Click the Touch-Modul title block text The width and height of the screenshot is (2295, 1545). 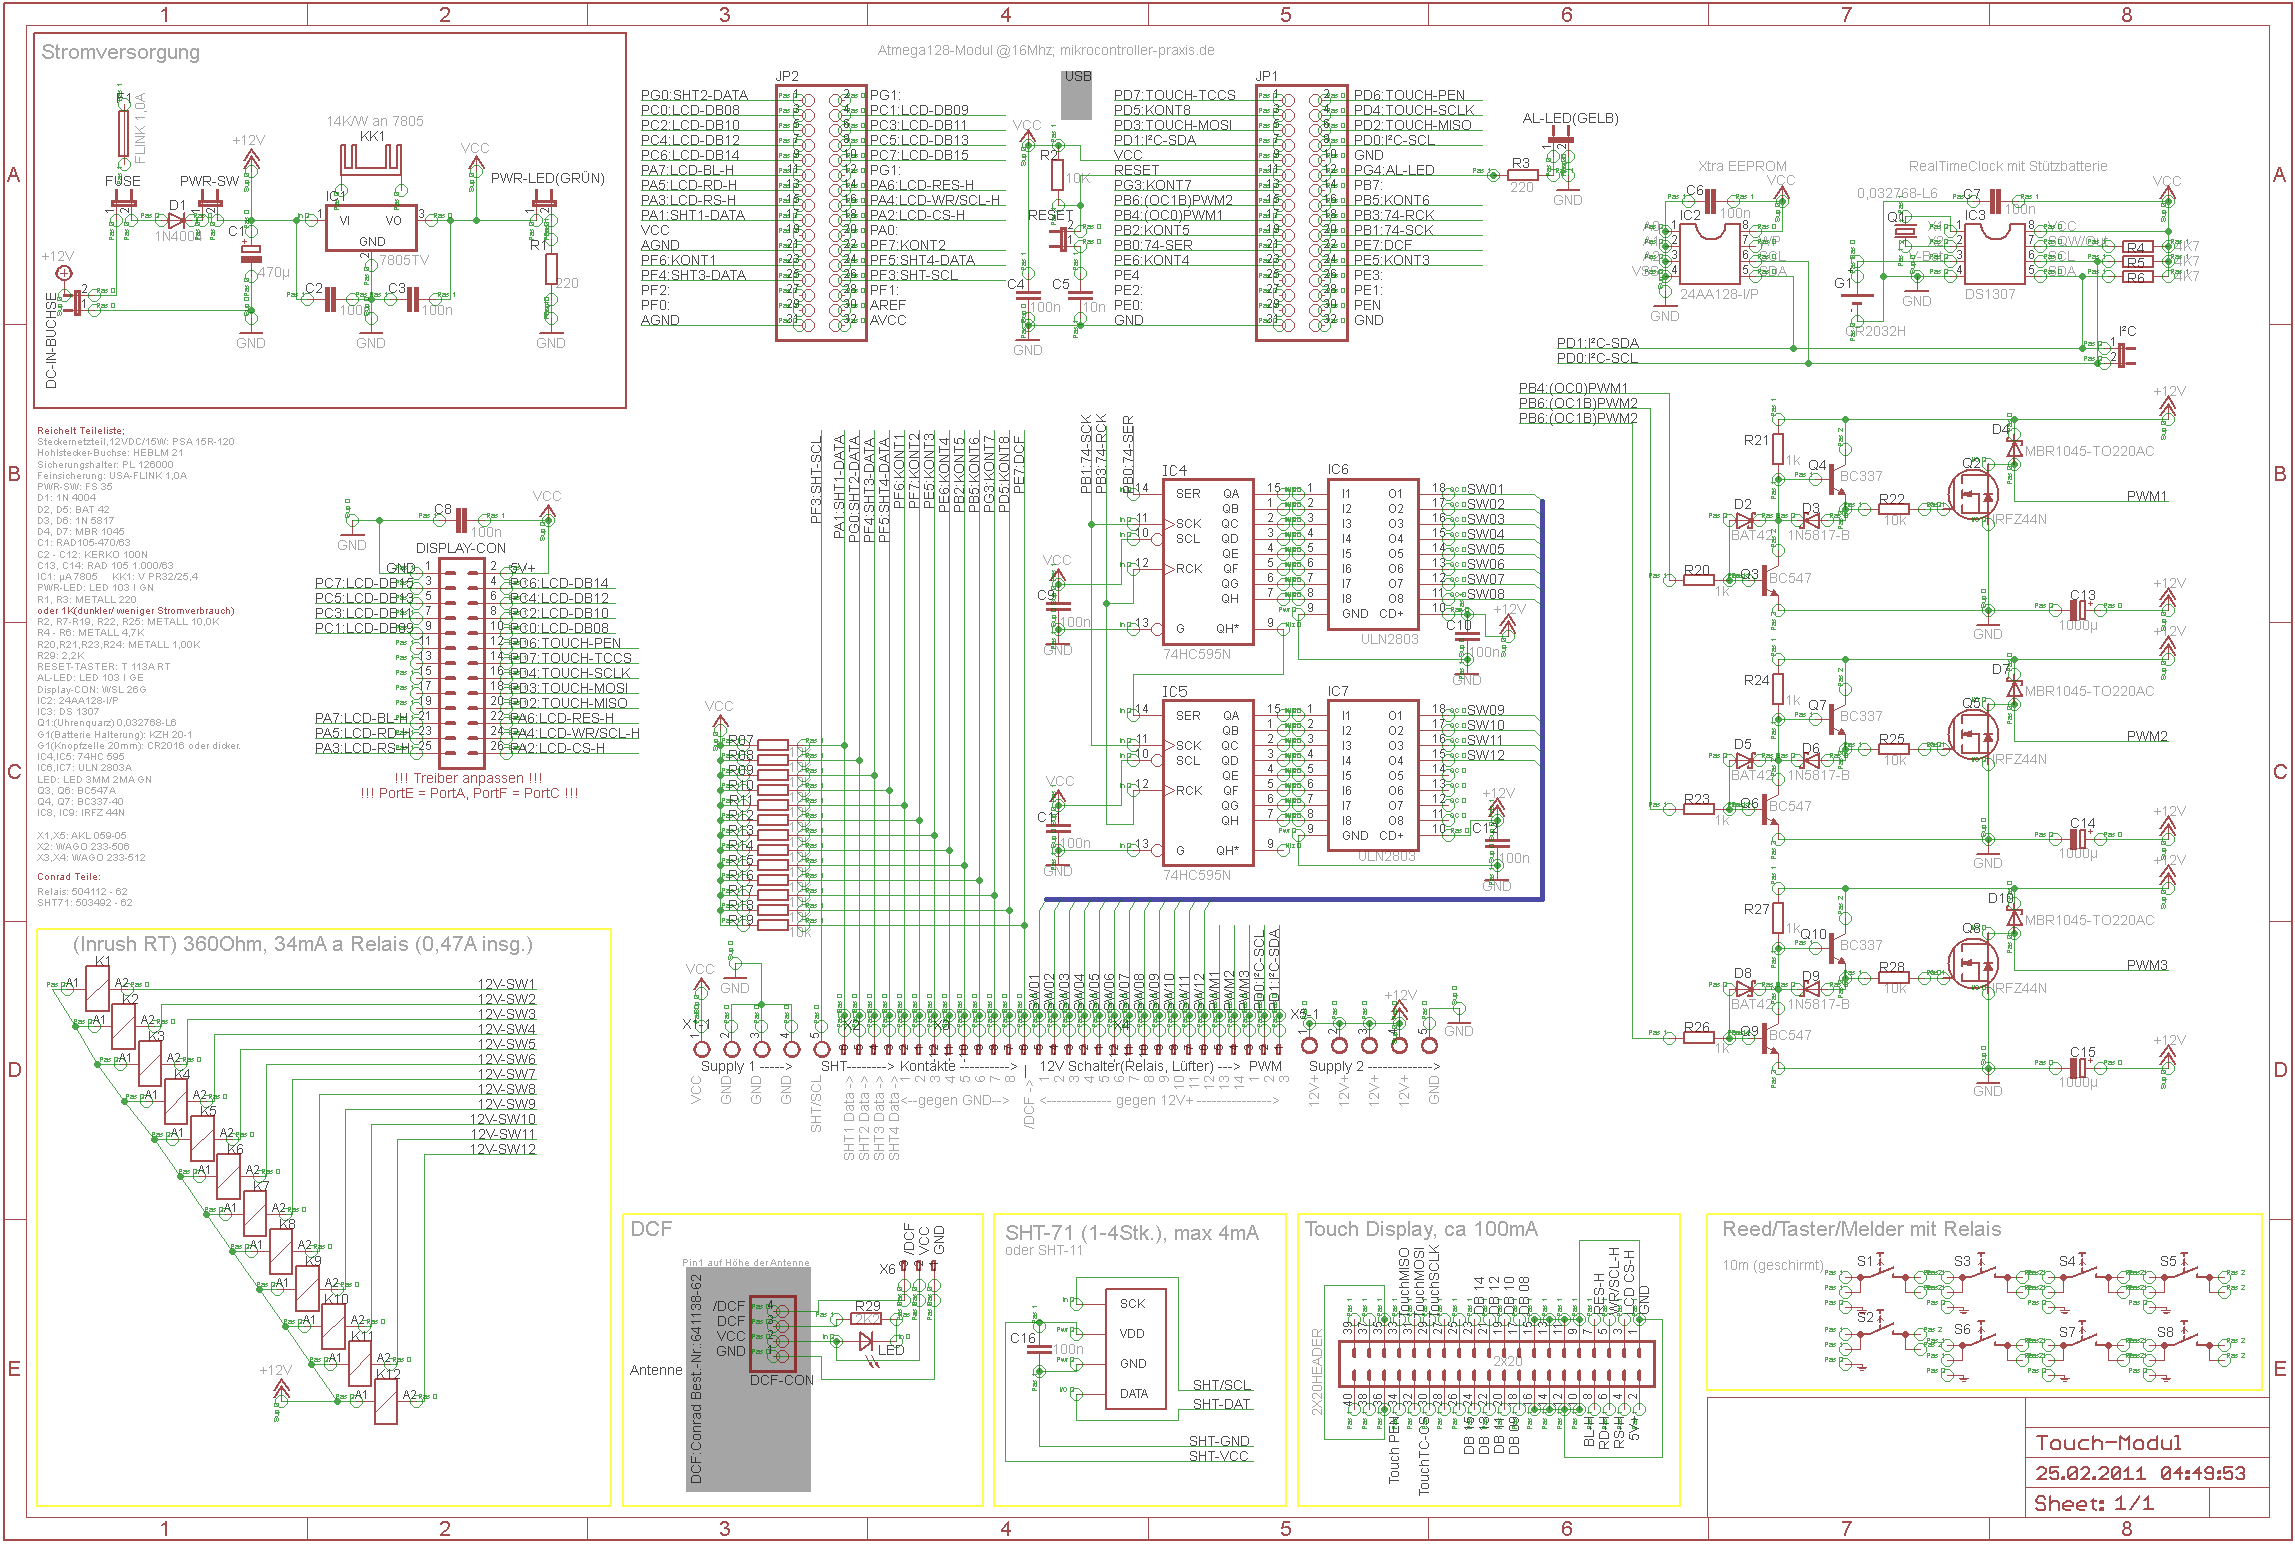(2108, 1442)
